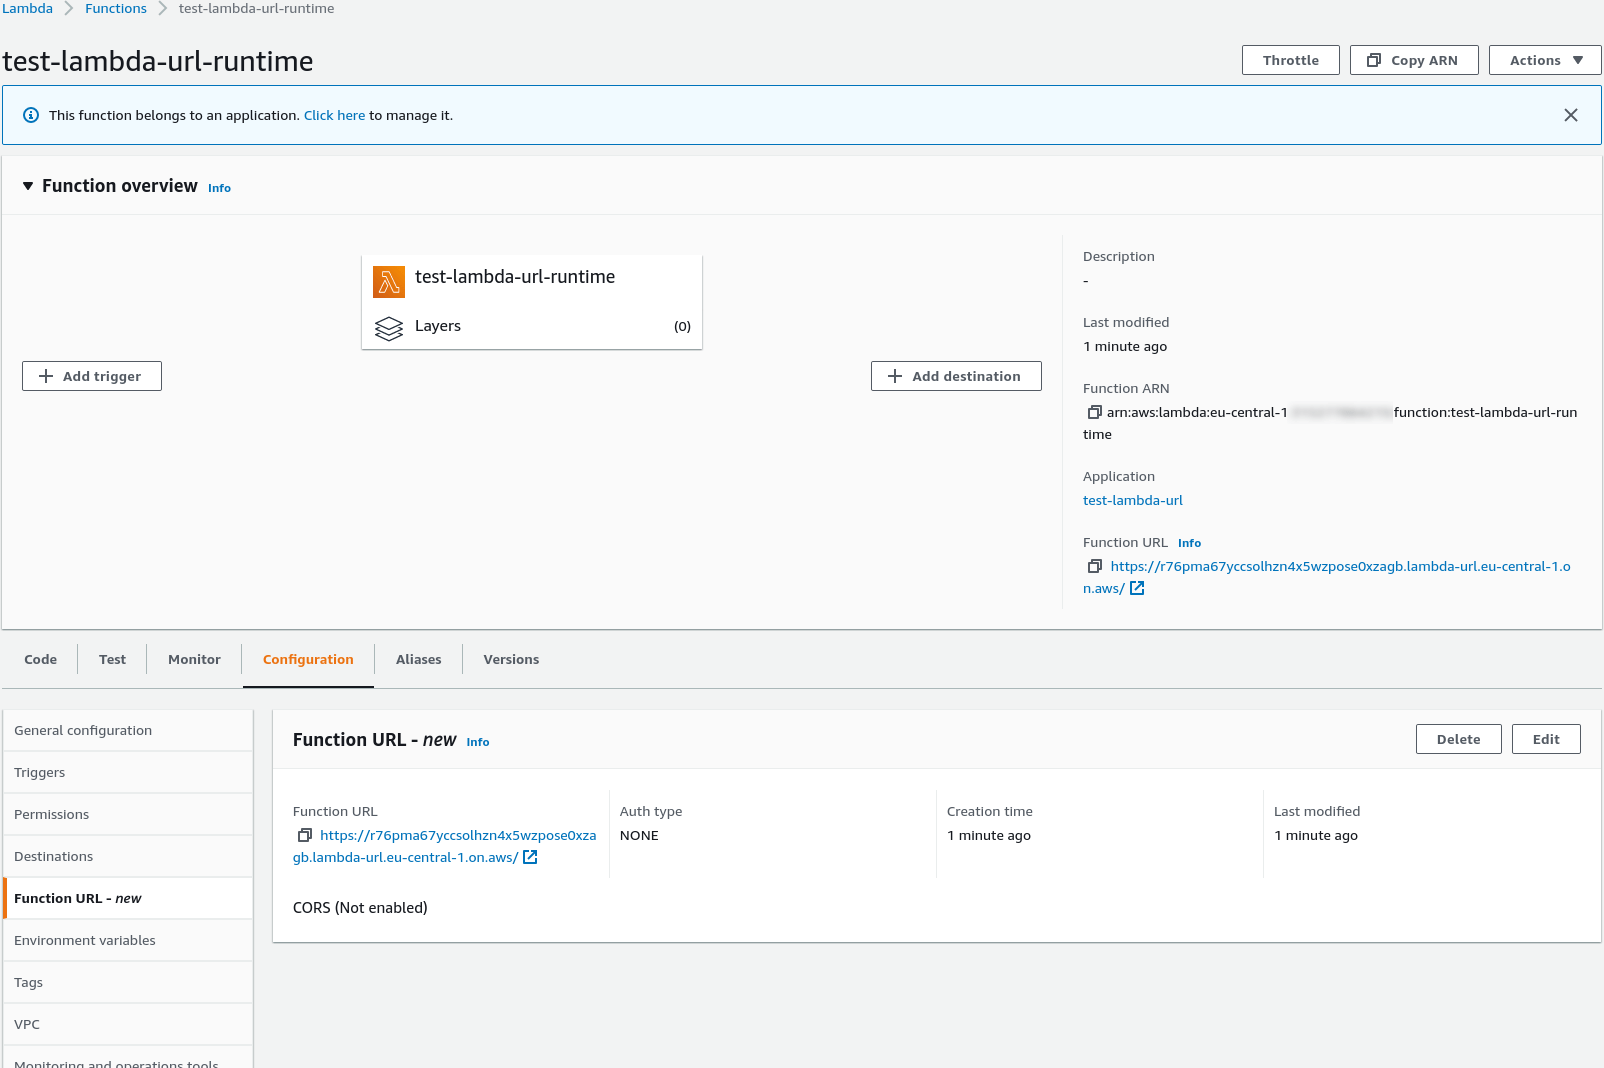Click the info circle icon in banner

pyautogui.click(x=31, y=115)
